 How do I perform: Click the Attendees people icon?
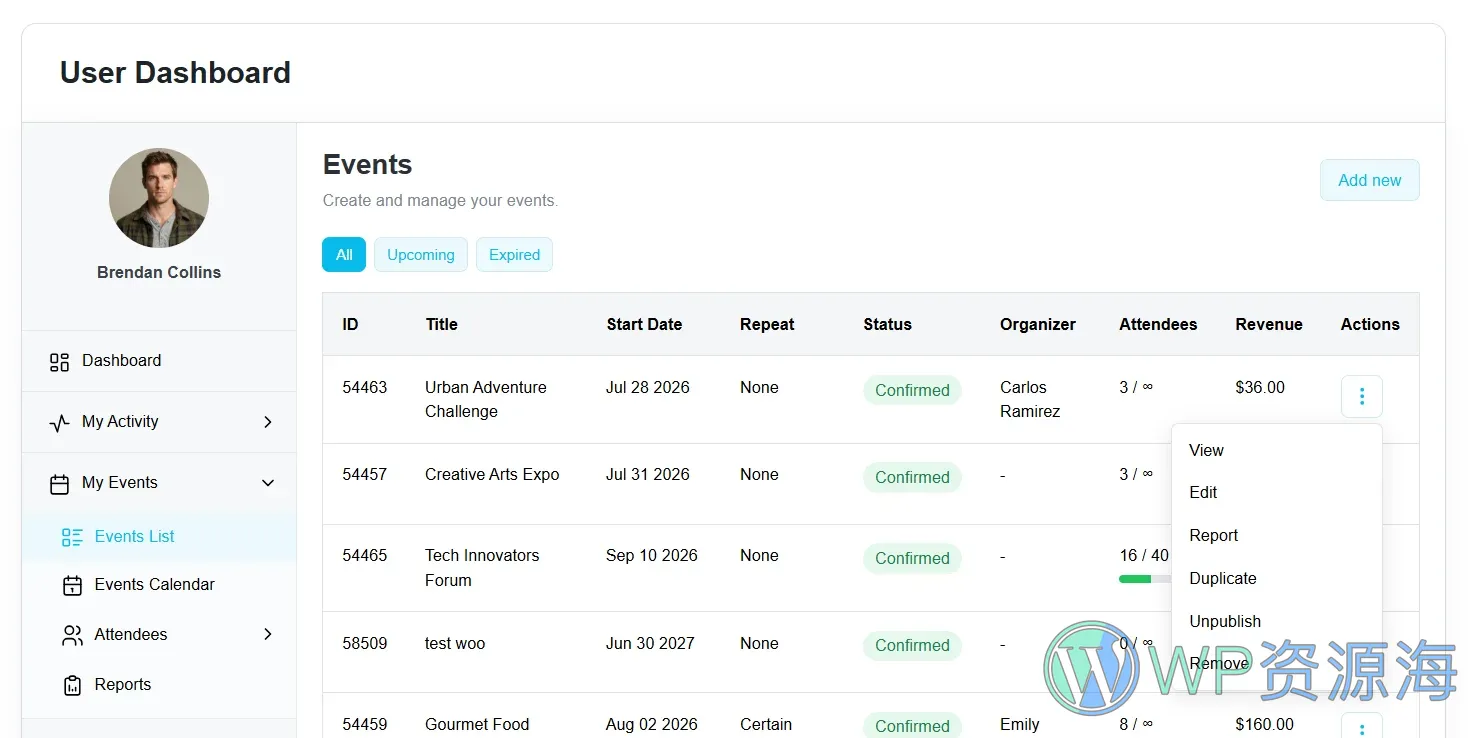pyautogui.click(x=72, y=635)
